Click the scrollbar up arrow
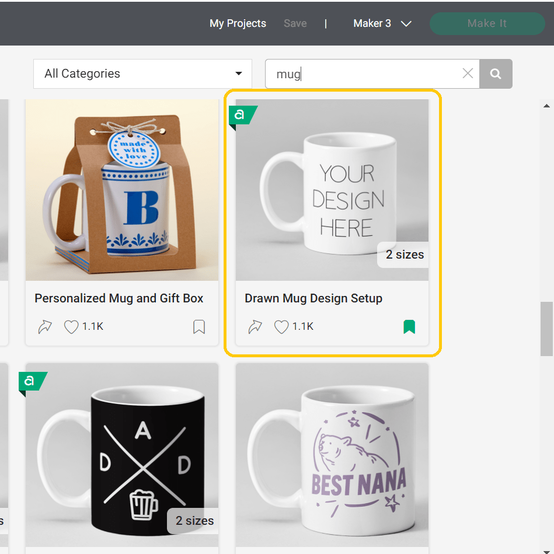Screen dimensions: 554x554 [547, 106]
